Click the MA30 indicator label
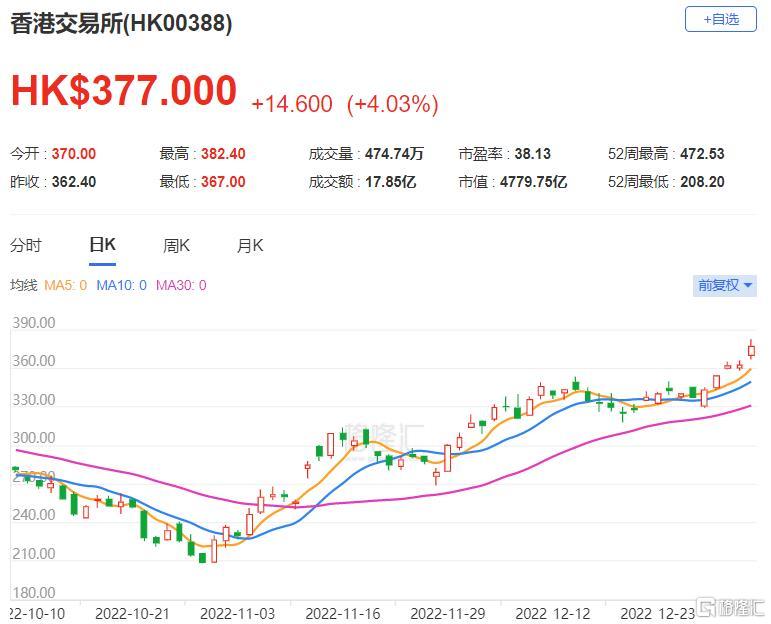Viewport: 771px width, 624px height. tap(181, 285)
